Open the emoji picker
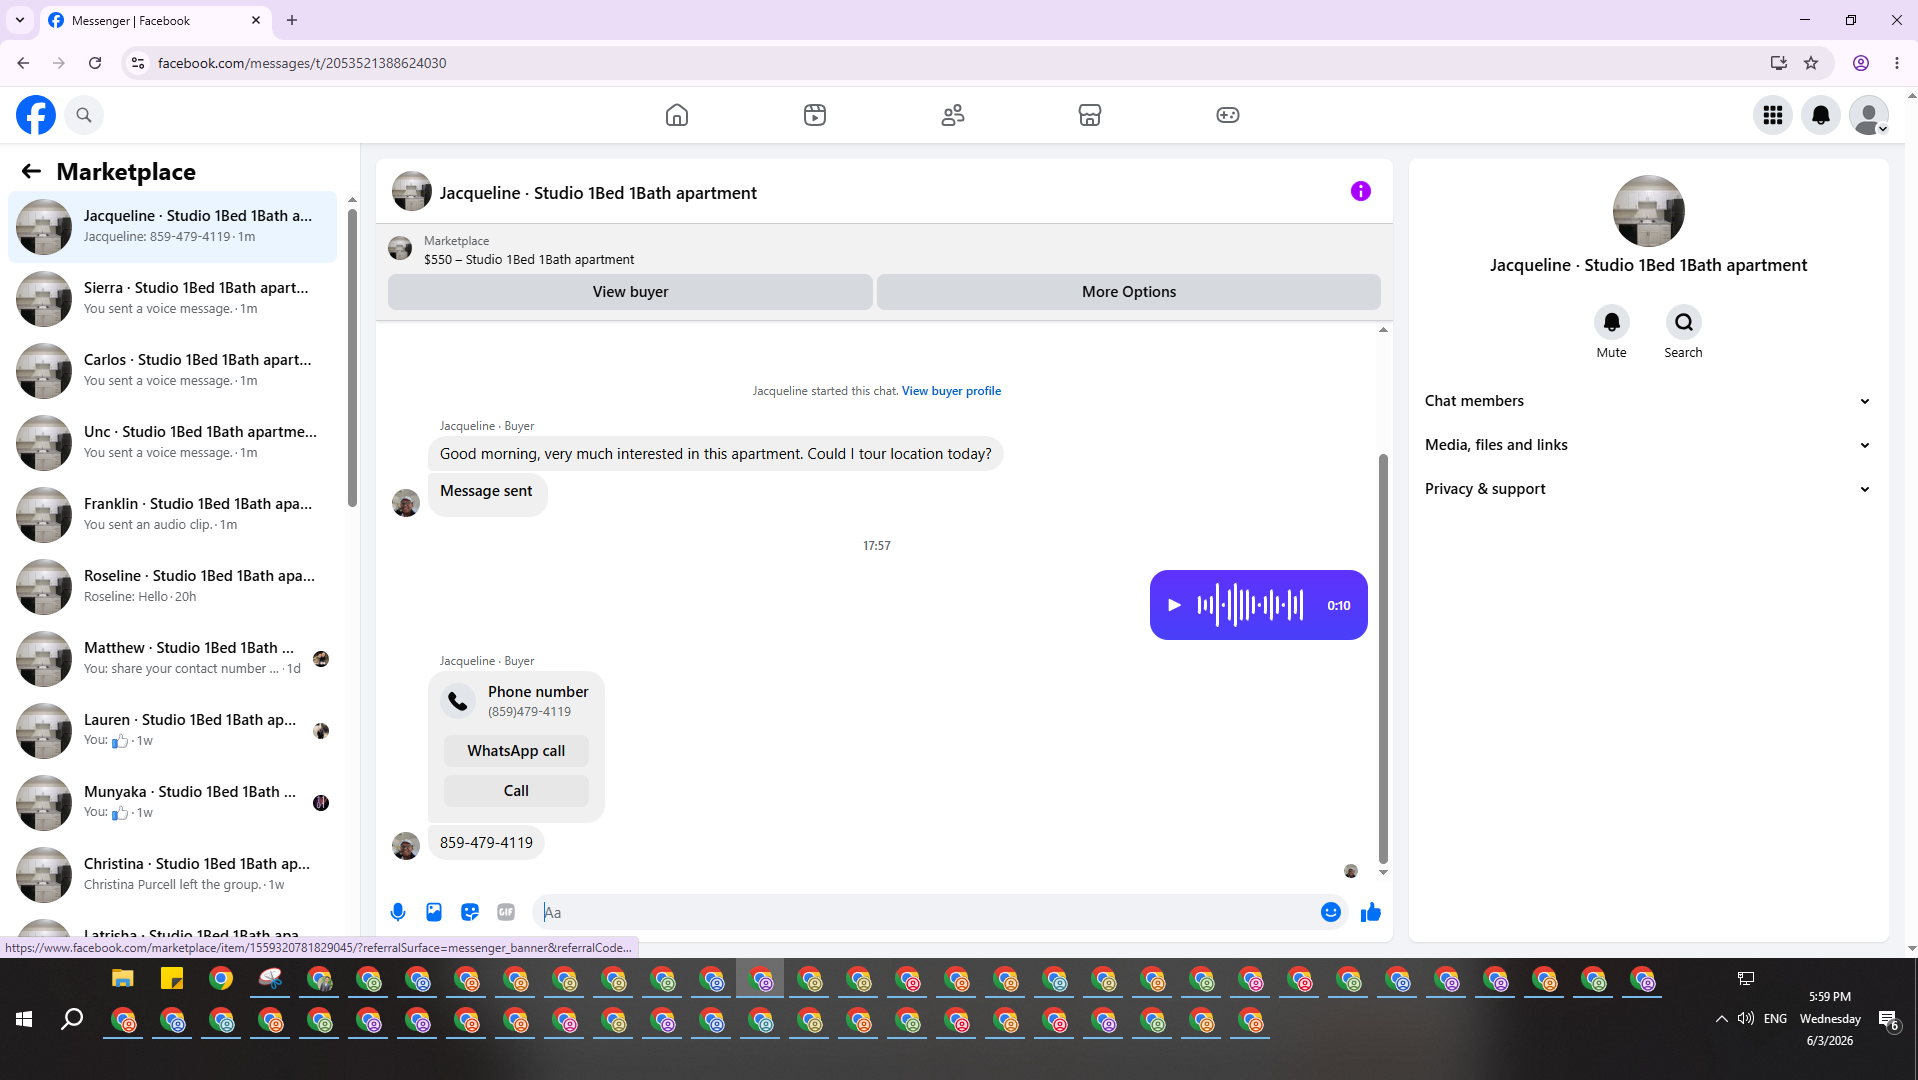Image resolution: width=1918 pixels, height=1080 pixels. (1331, 912)
